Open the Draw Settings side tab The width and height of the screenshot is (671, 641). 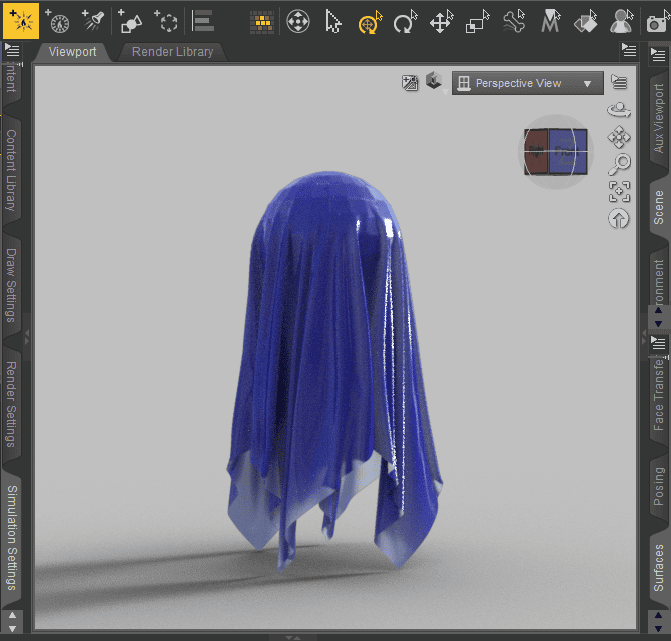pos(11,285)
